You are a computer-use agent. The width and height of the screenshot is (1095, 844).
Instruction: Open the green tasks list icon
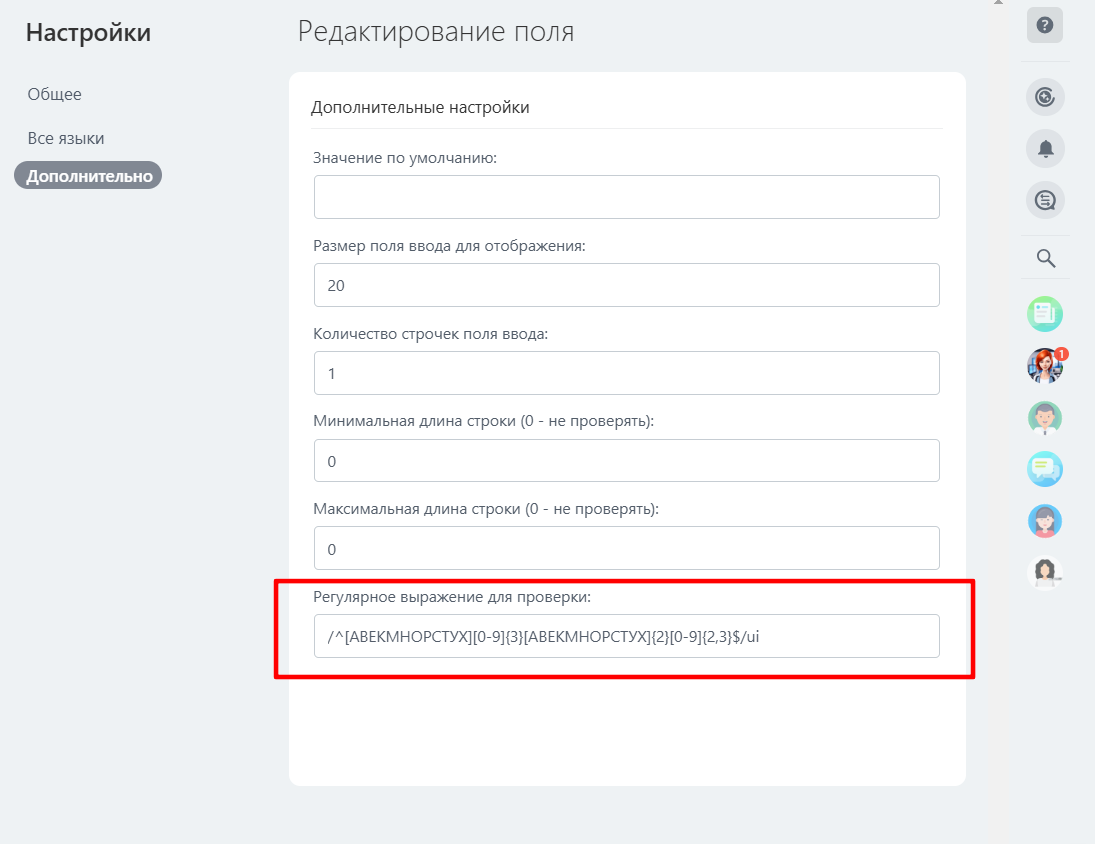pos(1044,313)
